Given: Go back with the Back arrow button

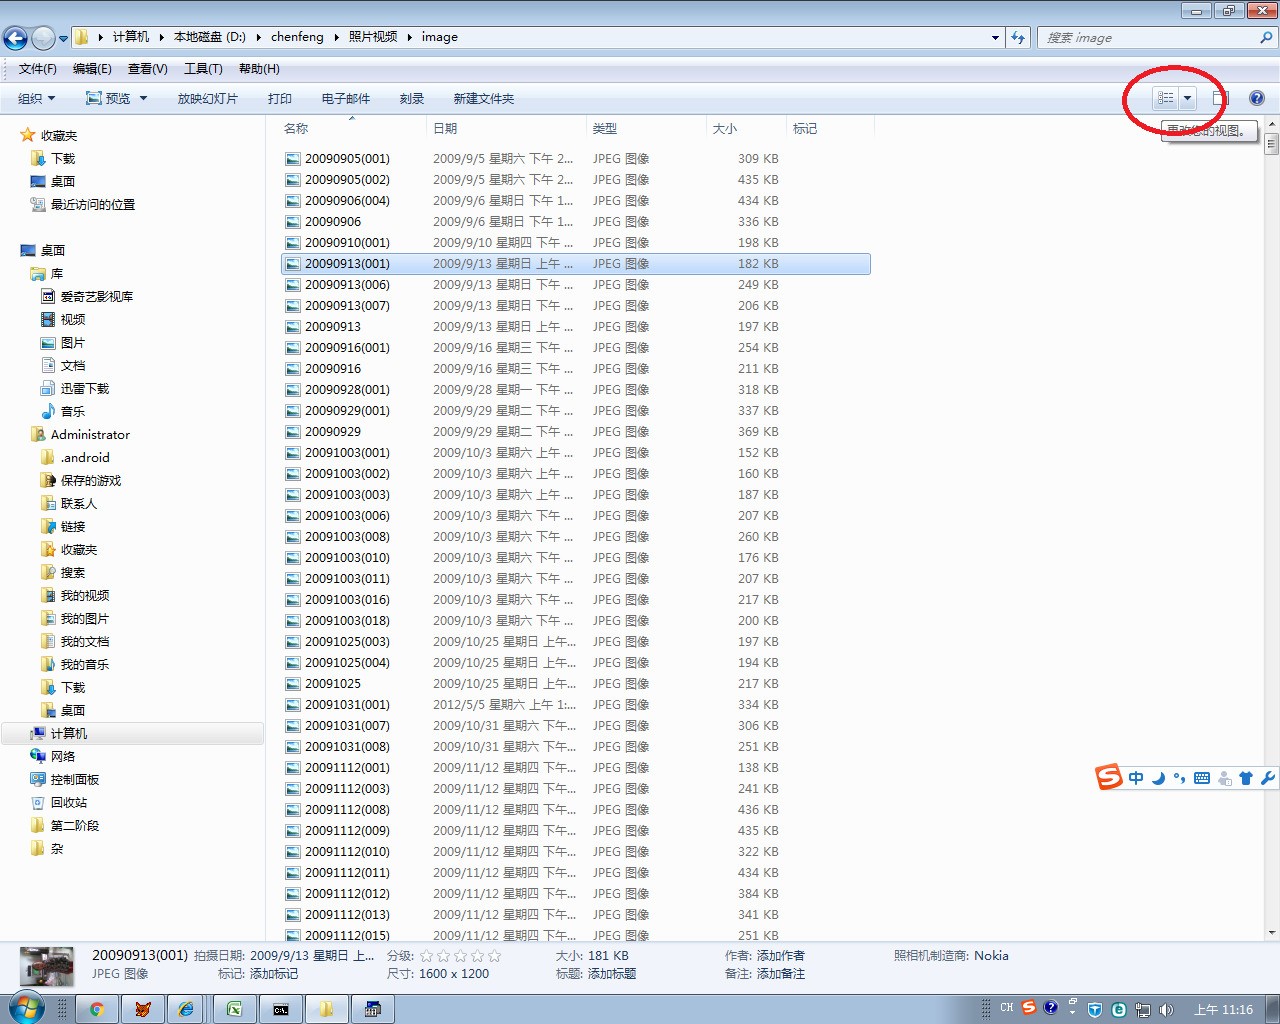Looking at the screenshot, I should (15, 38).
